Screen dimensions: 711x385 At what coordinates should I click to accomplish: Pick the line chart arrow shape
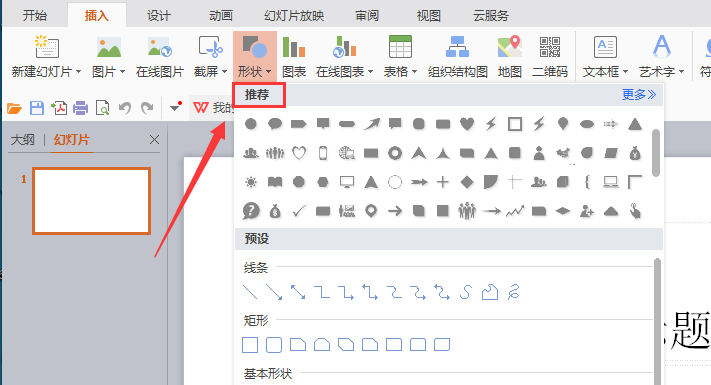click(515, 211)
